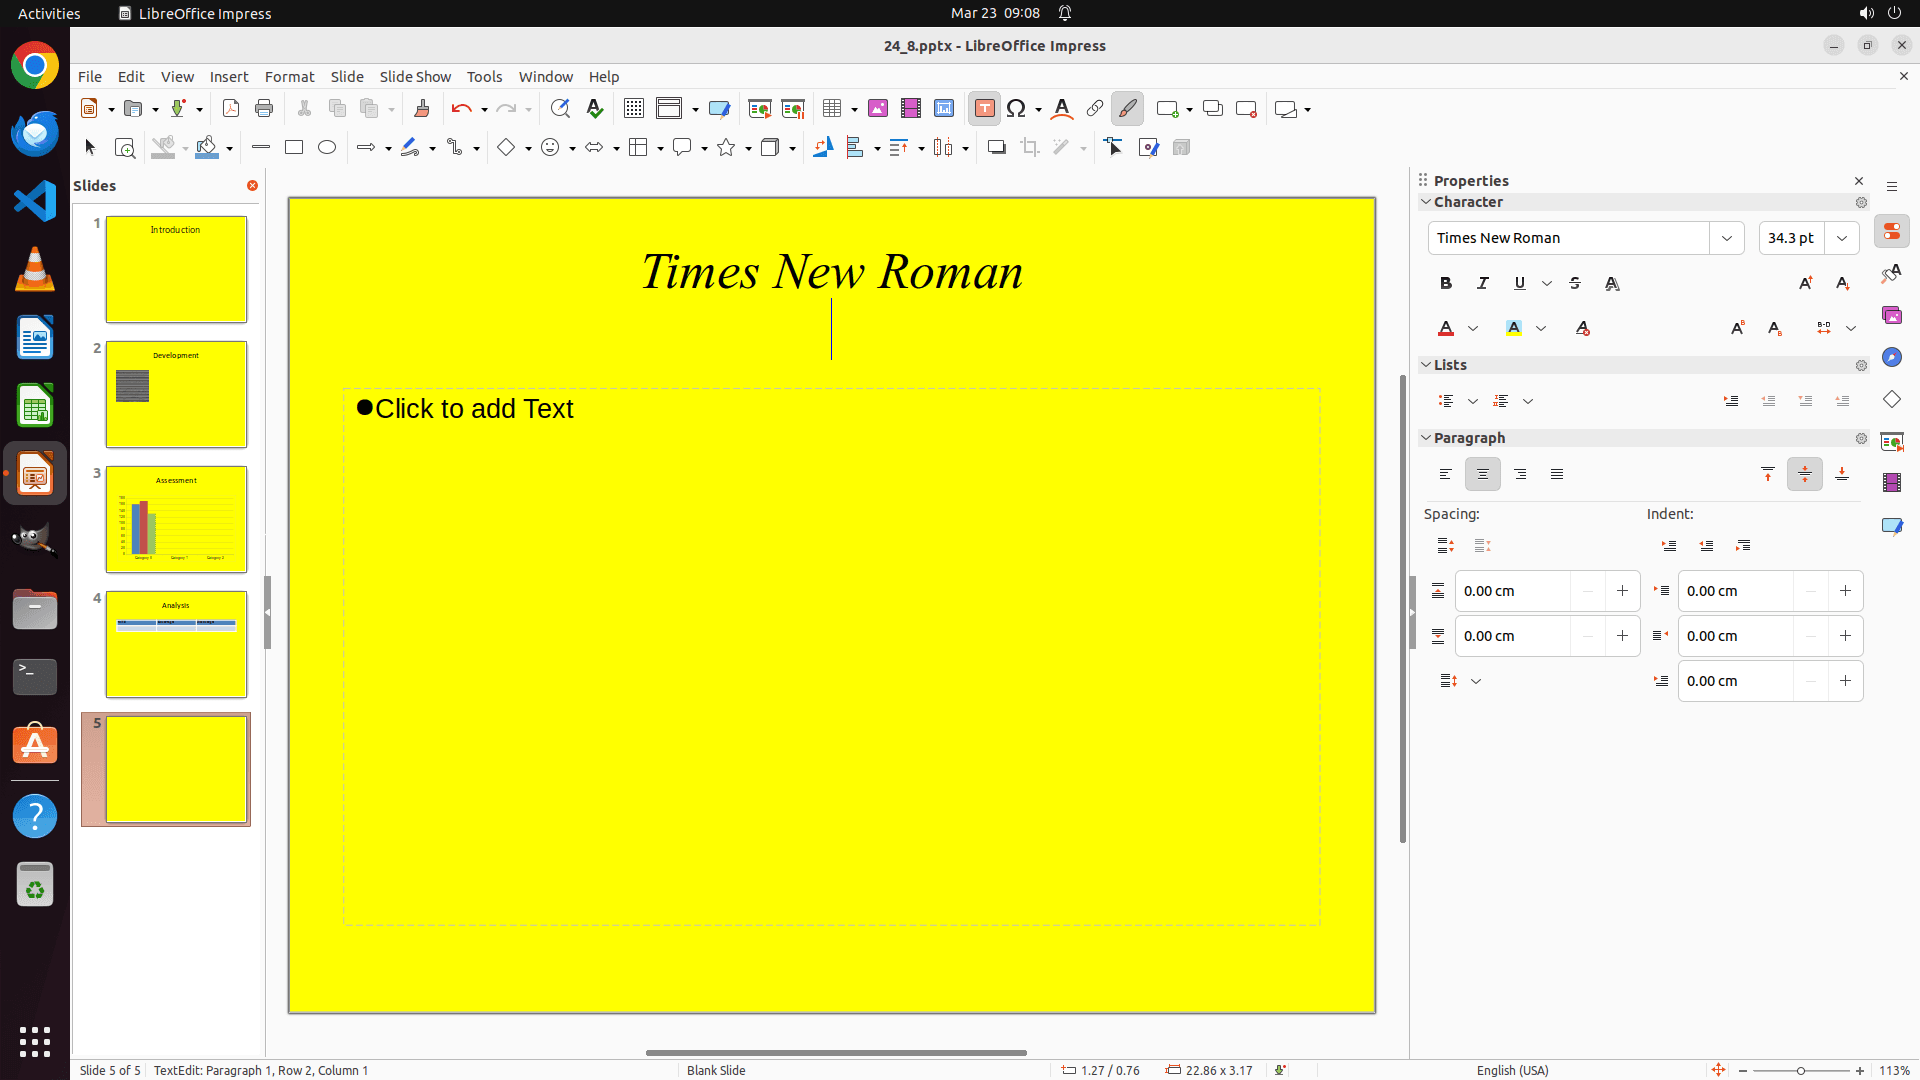Toggle Italic in Character panel
This screenshot has height=1080, width=1920.
pos(1483,283)
